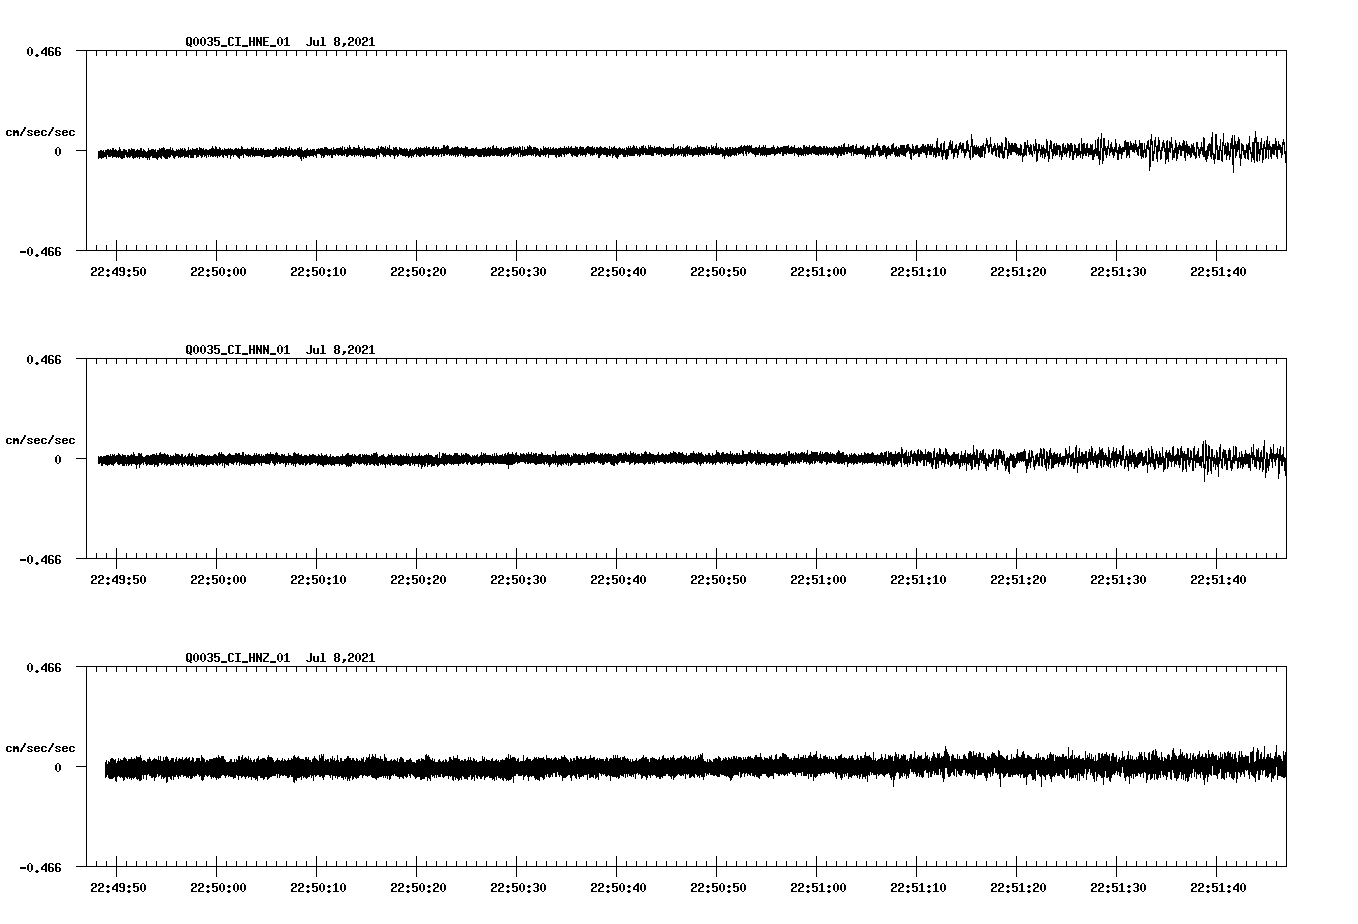Click the right edge of the HNE plot frame

click(x=1287, y=150)
